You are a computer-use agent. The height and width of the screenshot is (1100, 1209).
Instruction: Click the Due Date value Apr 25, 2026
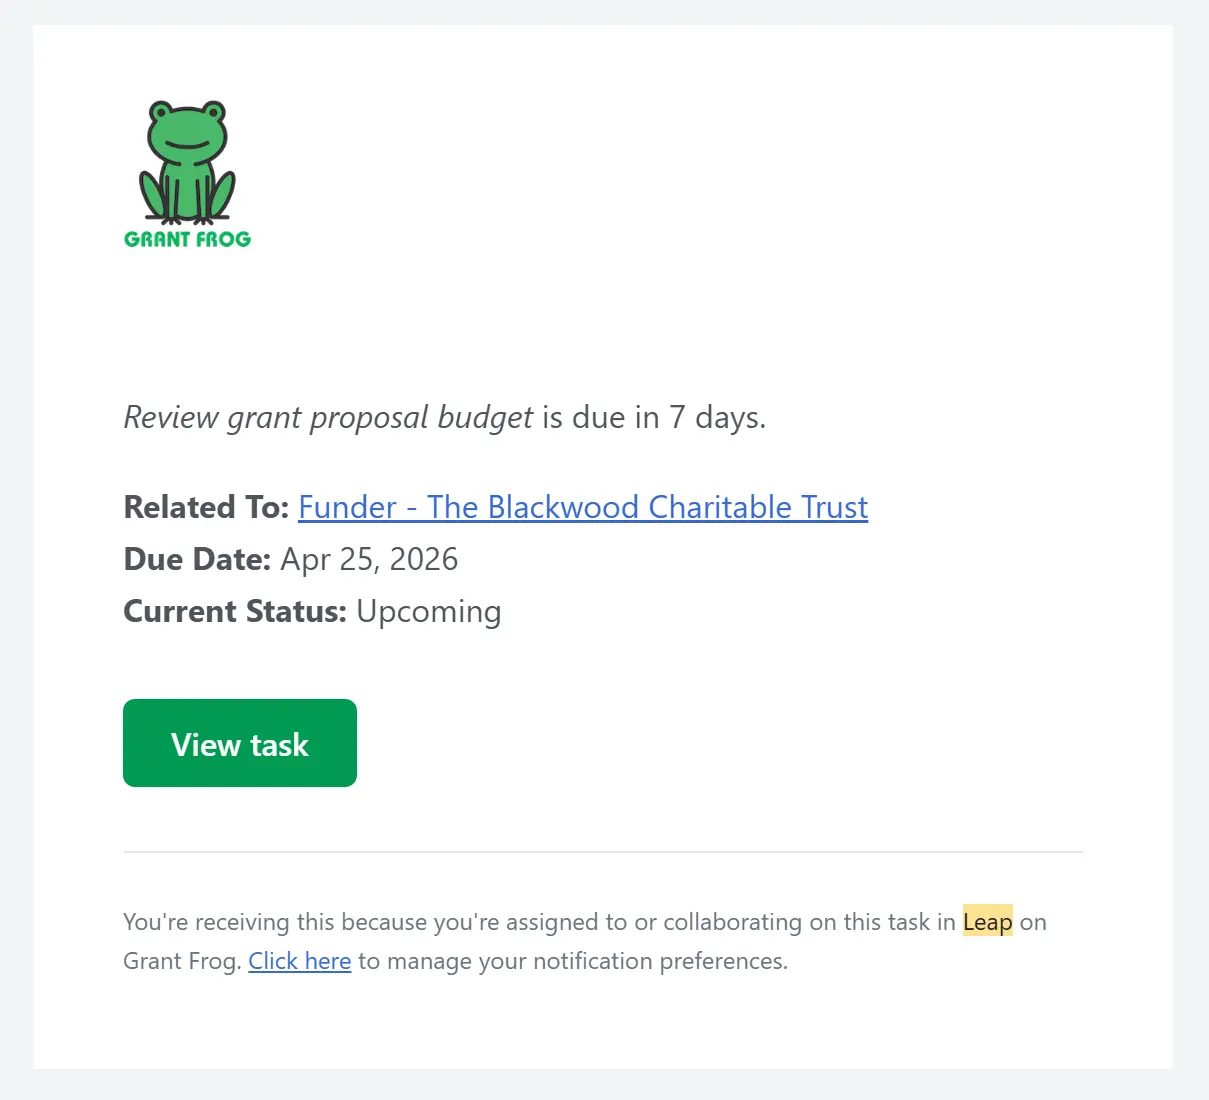point(369,559)
